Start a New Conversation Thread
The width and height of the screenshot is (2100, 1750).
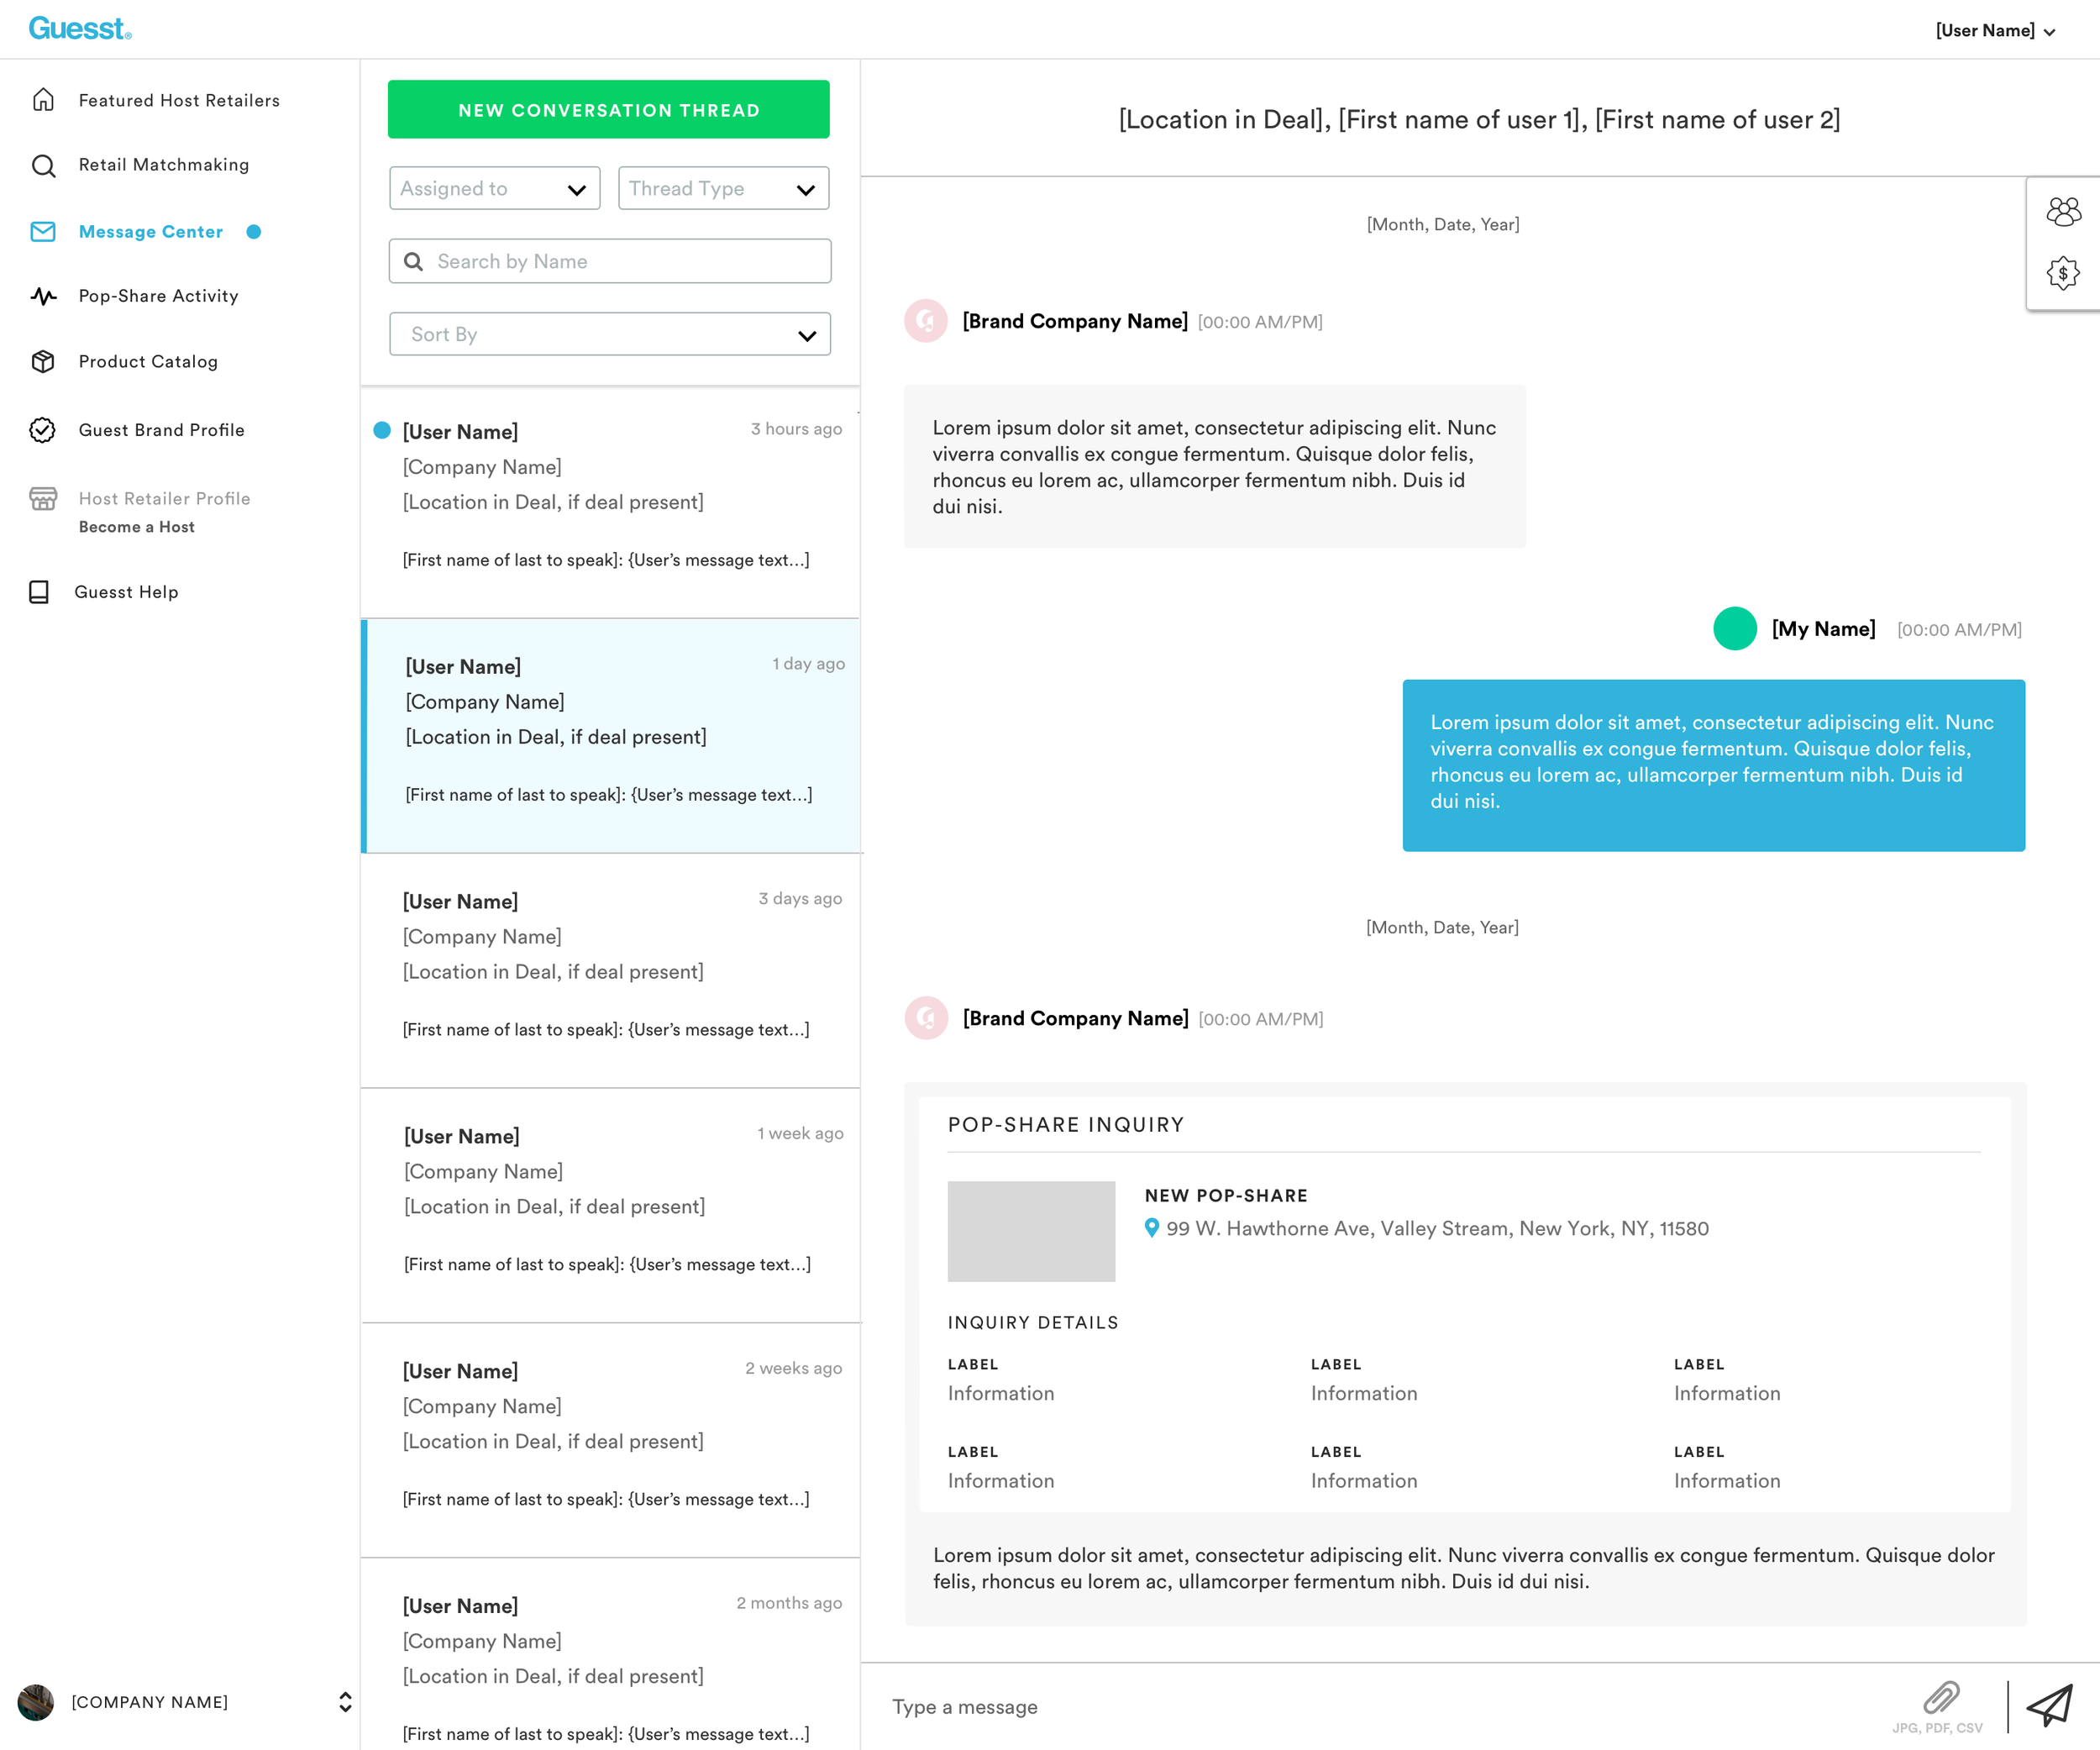[x=609, y=109]
